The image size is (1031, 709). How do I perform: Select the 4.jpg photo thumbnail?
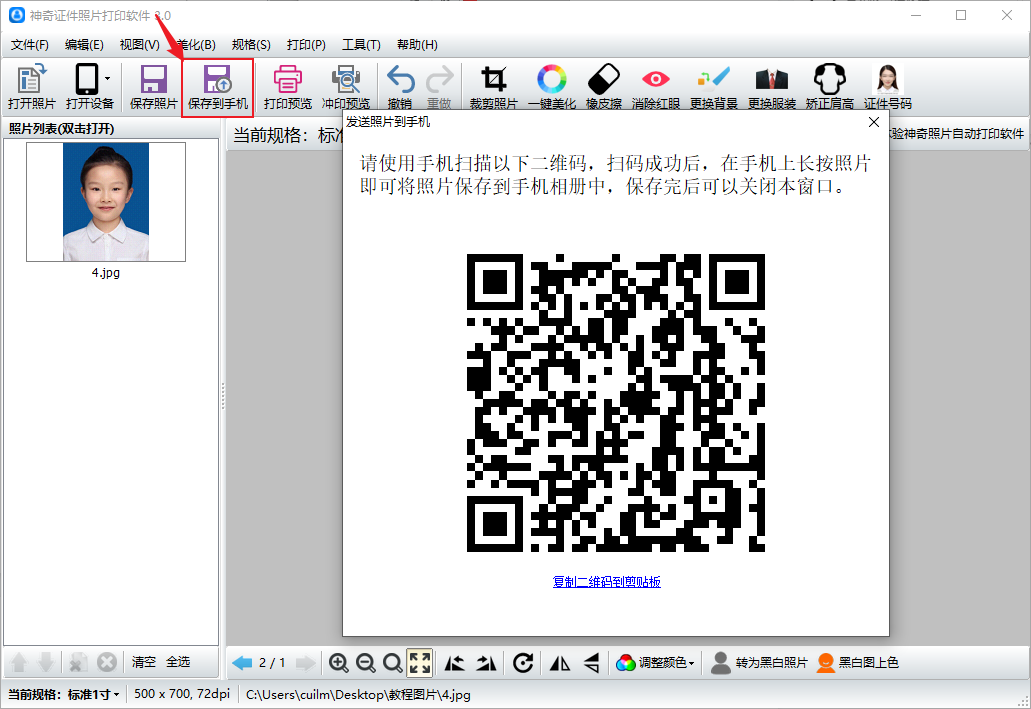click(106, 202)
